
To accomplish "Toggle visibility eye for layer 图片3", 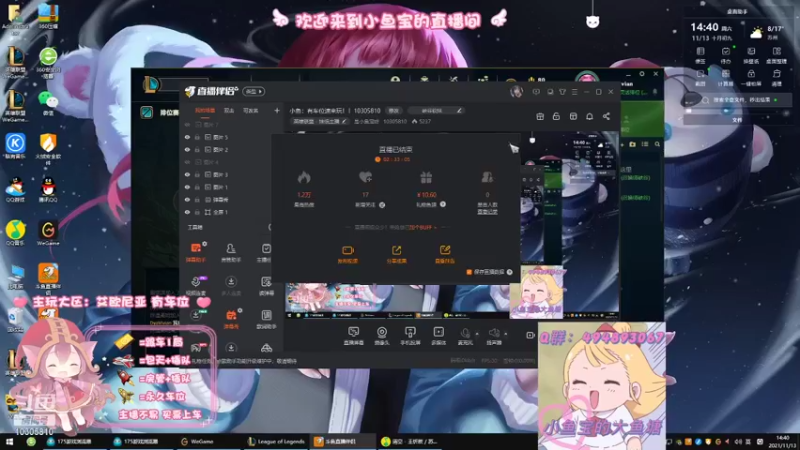I will click(187, 174).
